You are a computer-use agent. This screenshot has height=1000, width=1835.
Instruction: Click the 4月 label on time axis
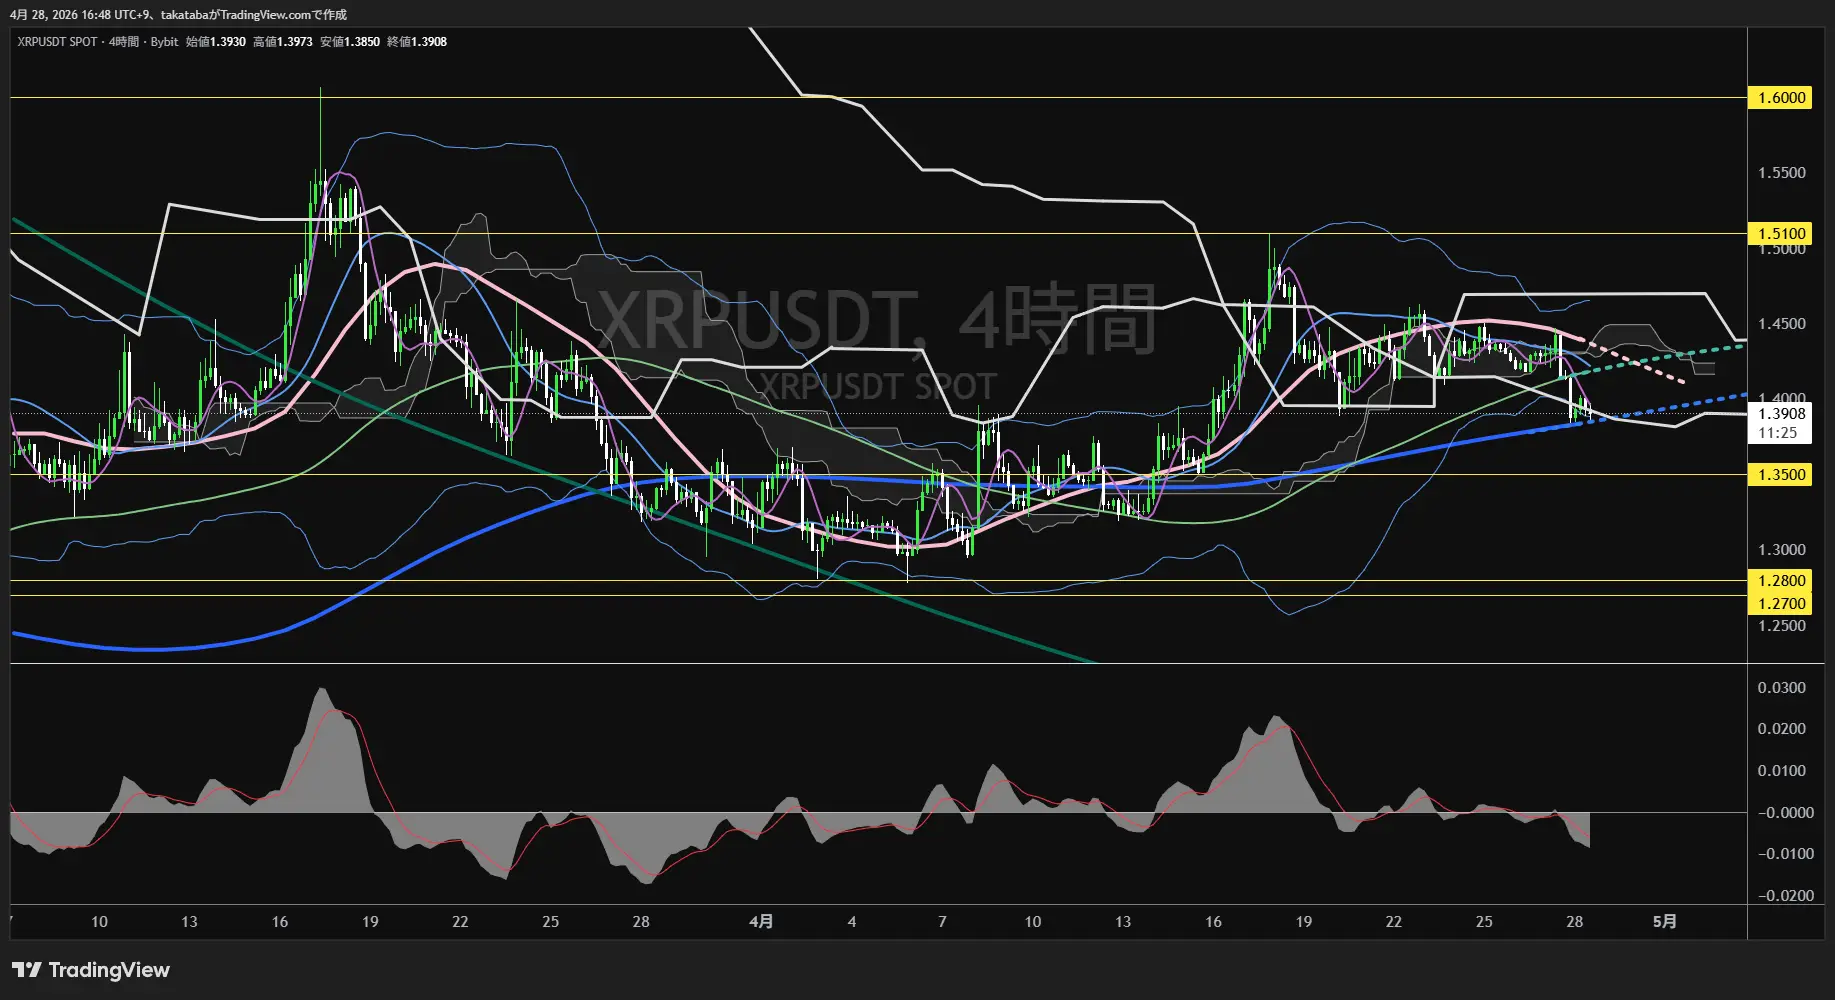point(761,922)
